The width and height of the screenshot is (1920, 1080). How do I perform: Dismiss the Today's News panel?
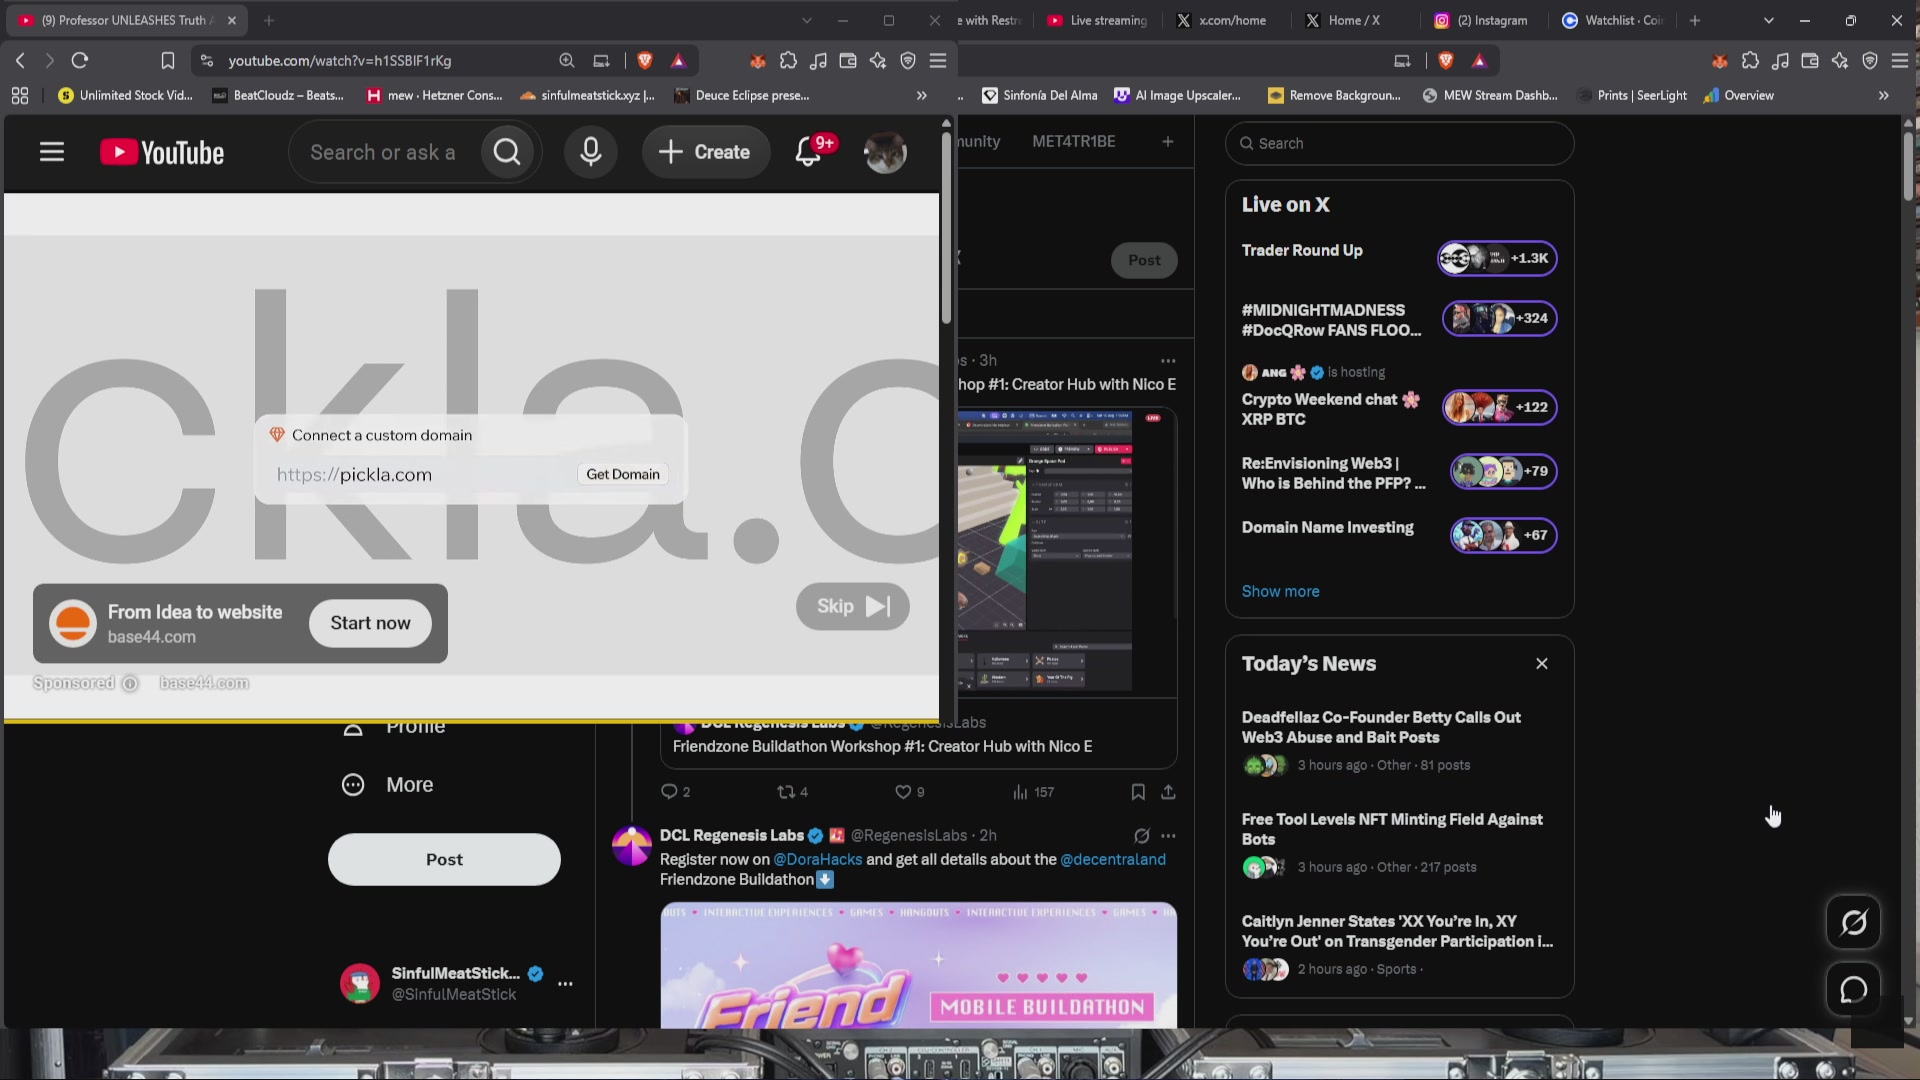(x=1542, y=664)
